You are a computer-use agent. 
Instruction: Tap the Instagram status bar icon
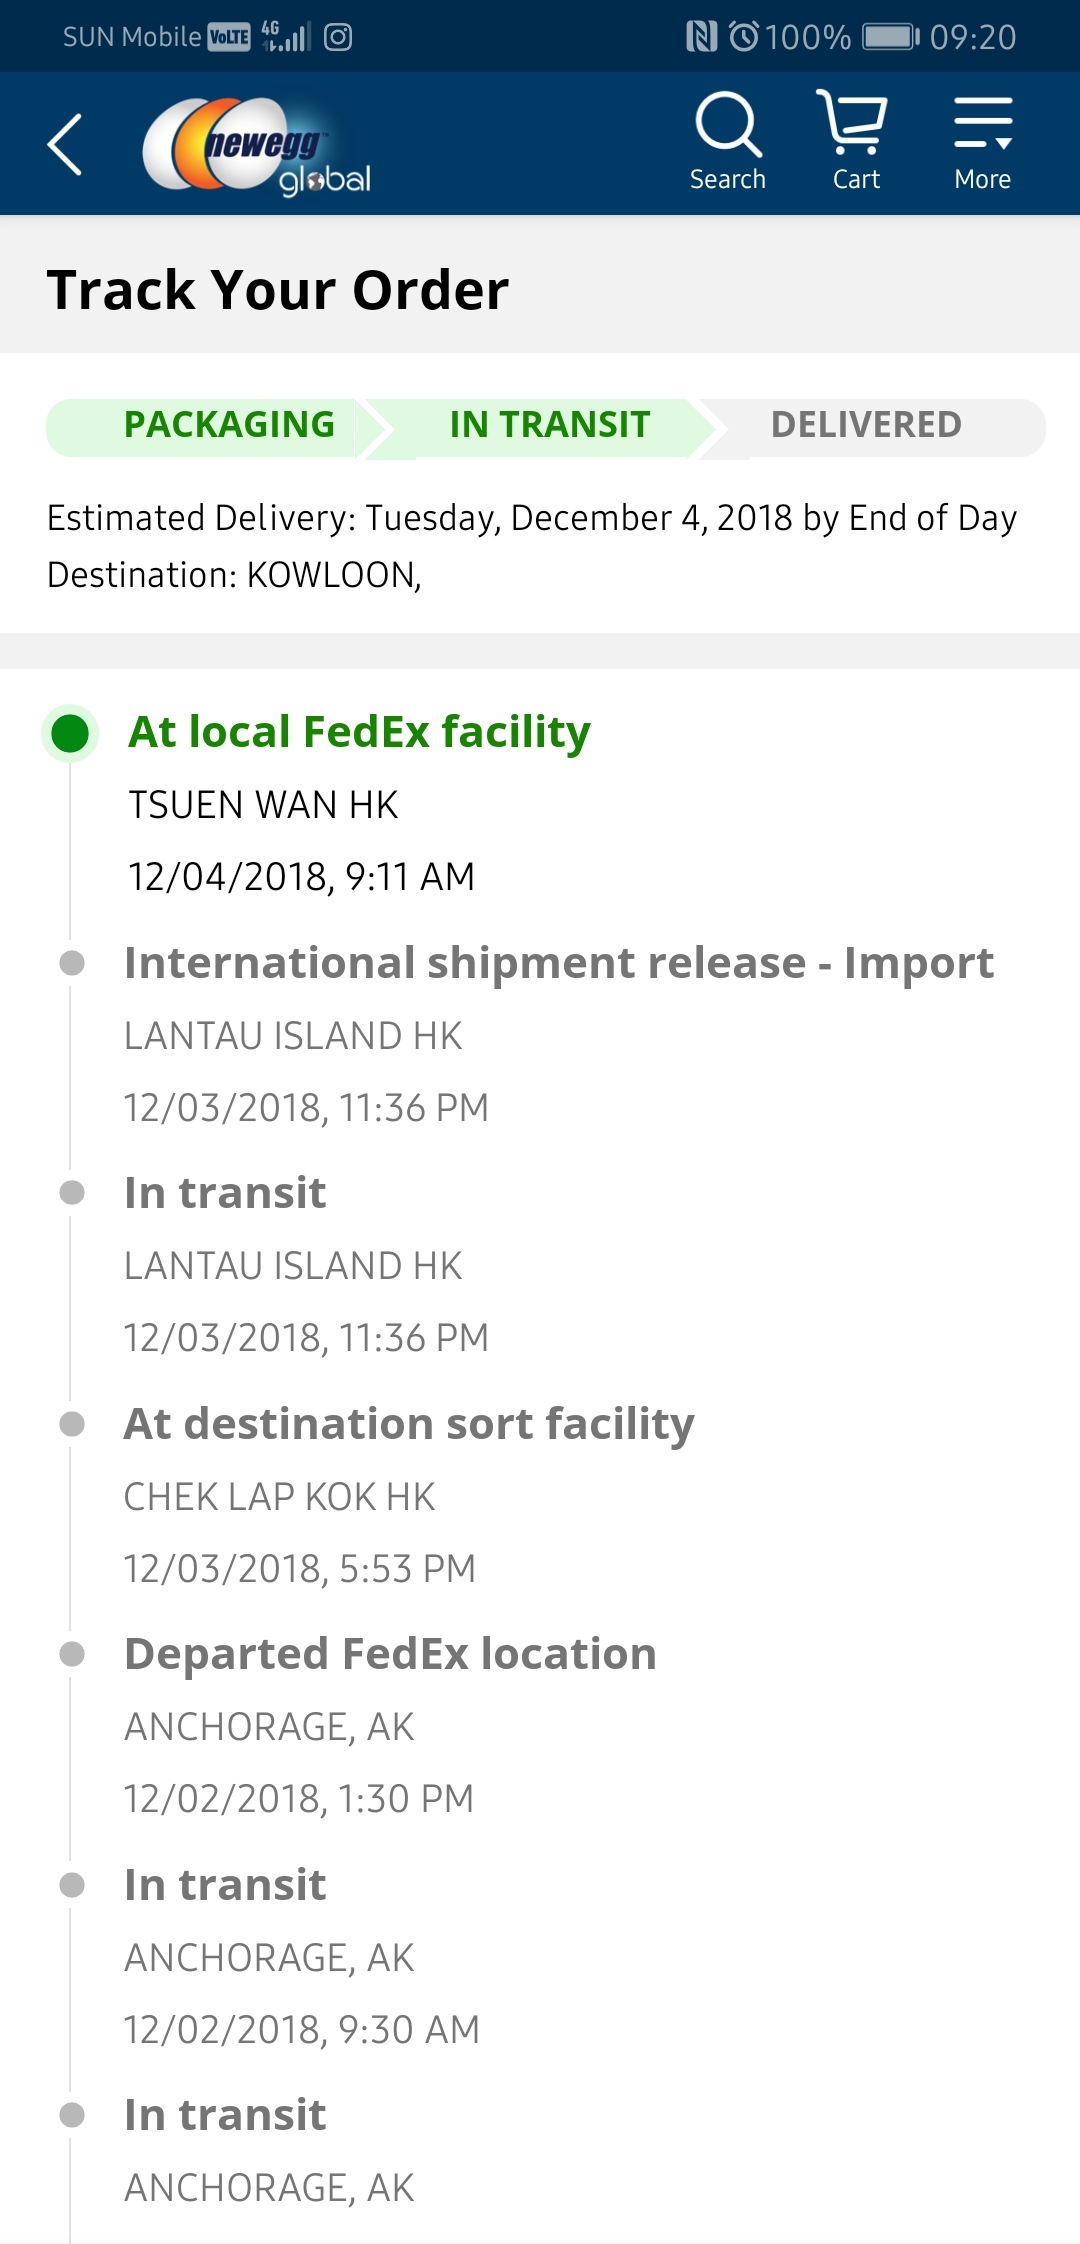338,37
